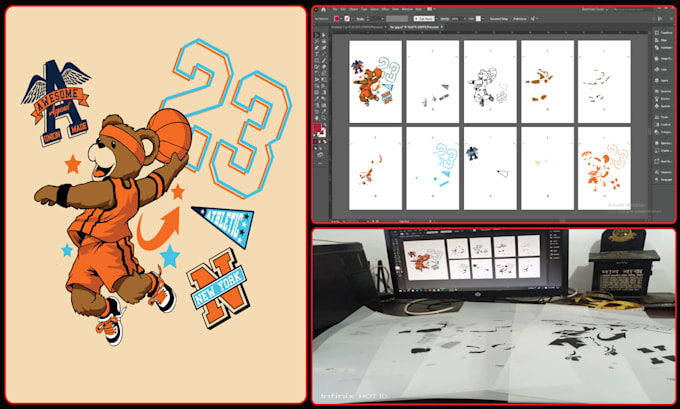The image size is (680, 409).
Task: Open the Transparency panel icon
Action: point(657,132)
